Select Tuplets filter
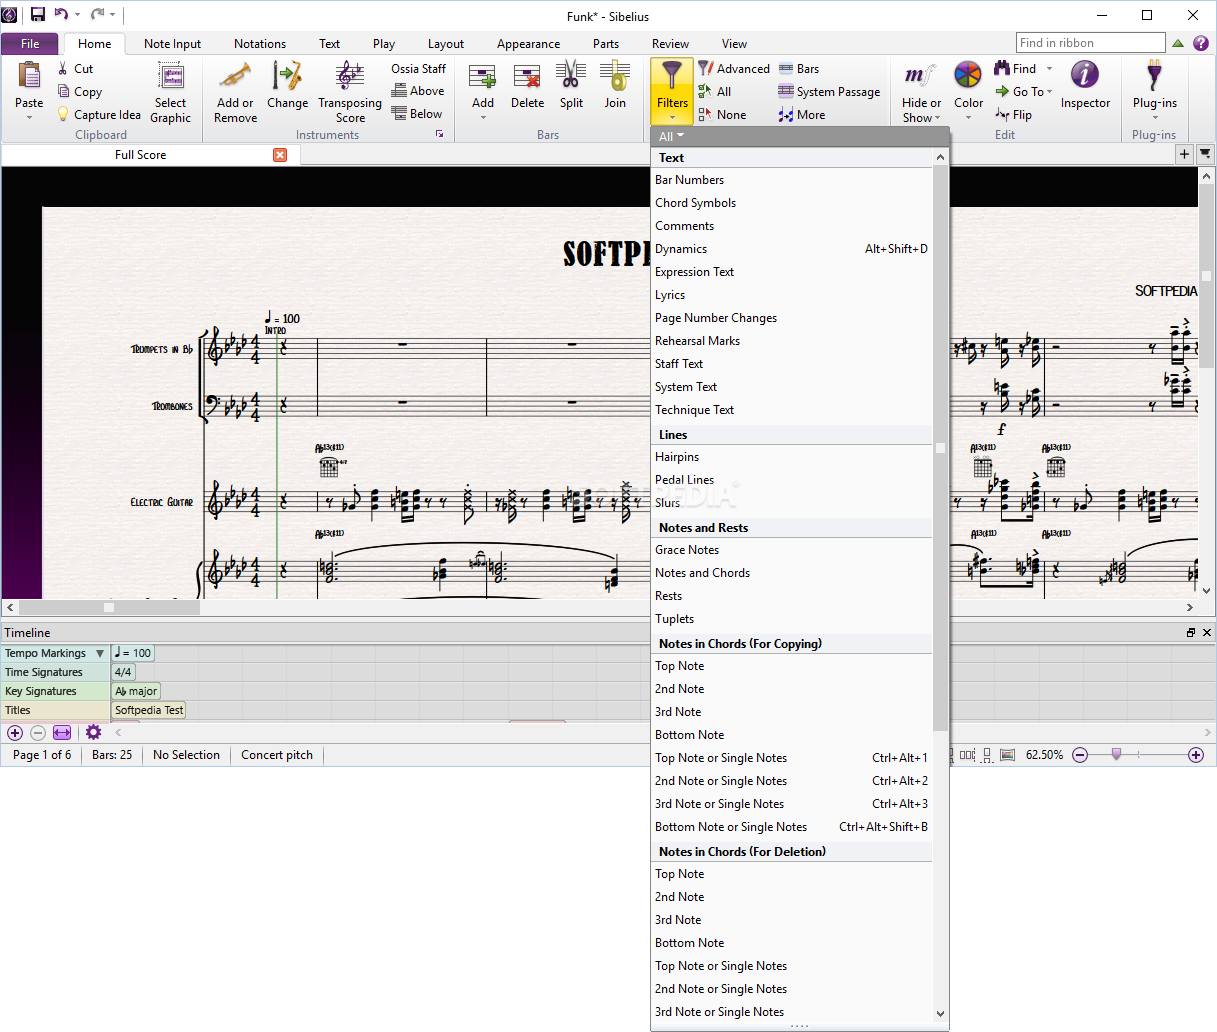This screenshot has height=1032, width=1217. (x=791, y=619)
